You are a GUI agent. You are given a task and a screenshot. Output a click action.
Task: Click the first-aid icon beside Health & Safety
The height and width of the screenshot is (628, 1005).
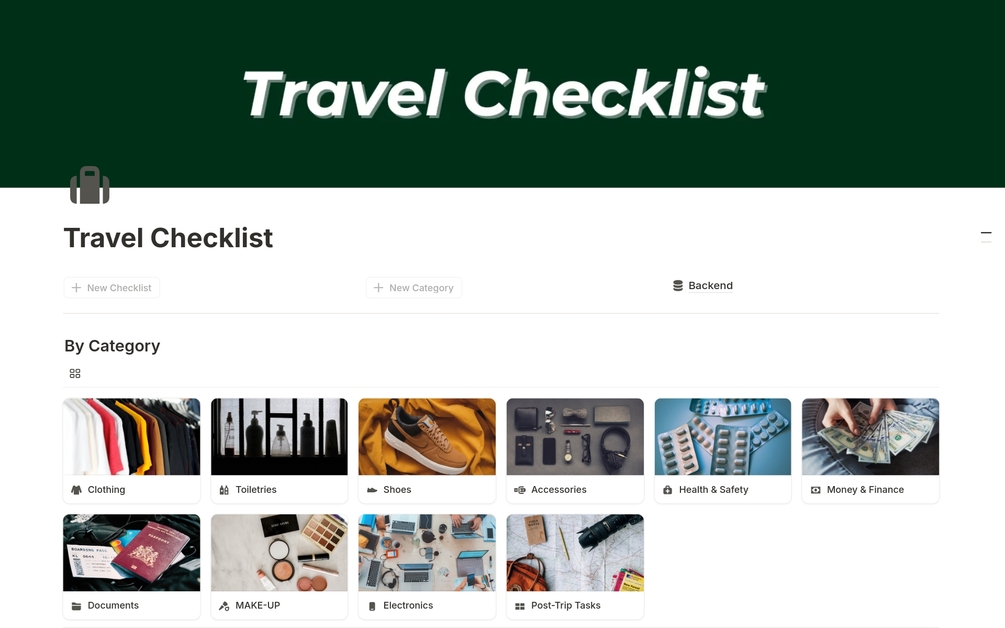(667, 490)
